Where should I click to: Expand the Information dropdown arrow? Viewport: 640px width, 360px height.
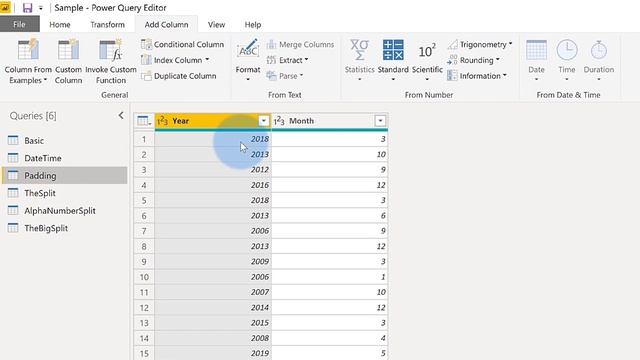504,76
